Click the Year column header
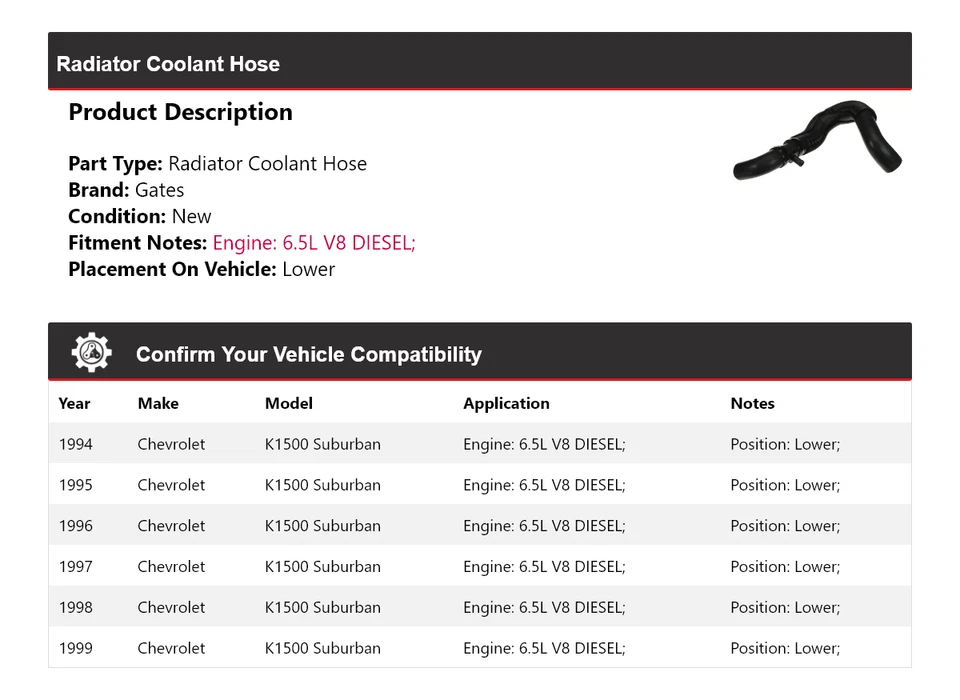The image size is (960, 700). [74, 404]
